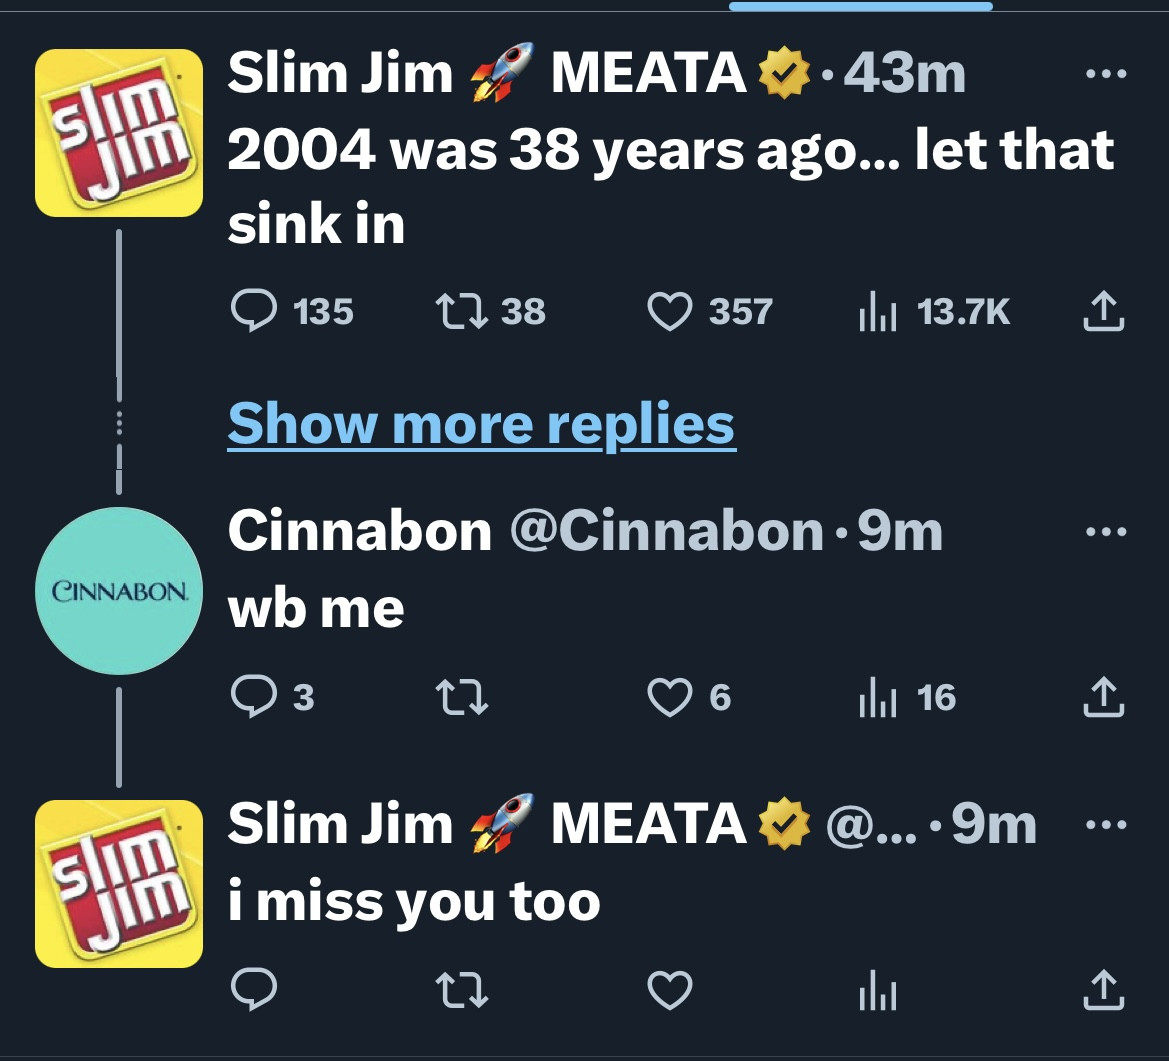The width and height of the screenshot is (1169, 1061).
Task: Open more options on the bottom Slim Jim tweet
Action: point(1108,825)
